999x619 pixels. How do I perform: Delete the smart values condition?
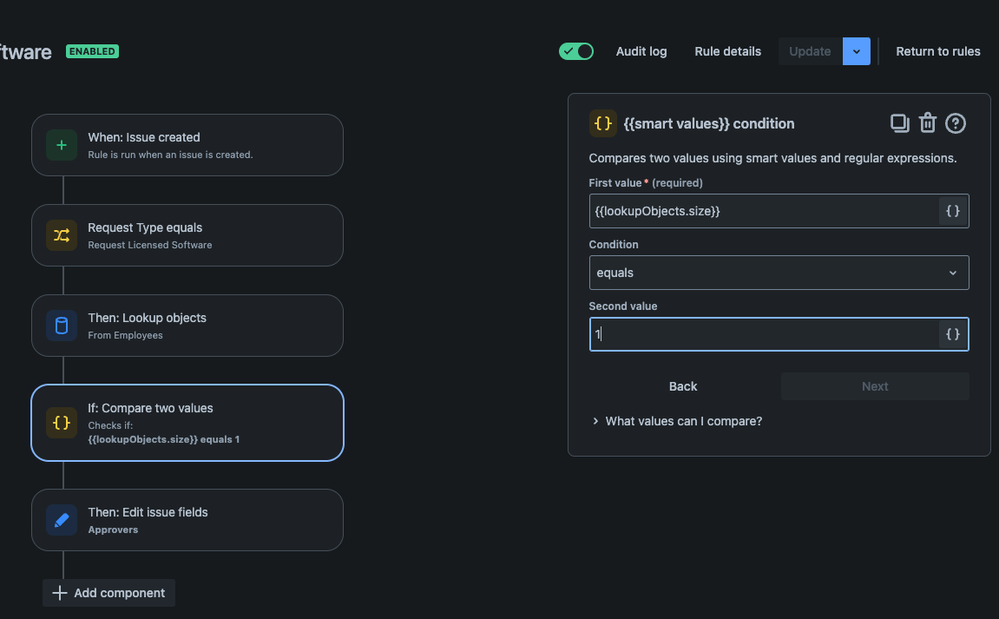click(x=928, y=123)
